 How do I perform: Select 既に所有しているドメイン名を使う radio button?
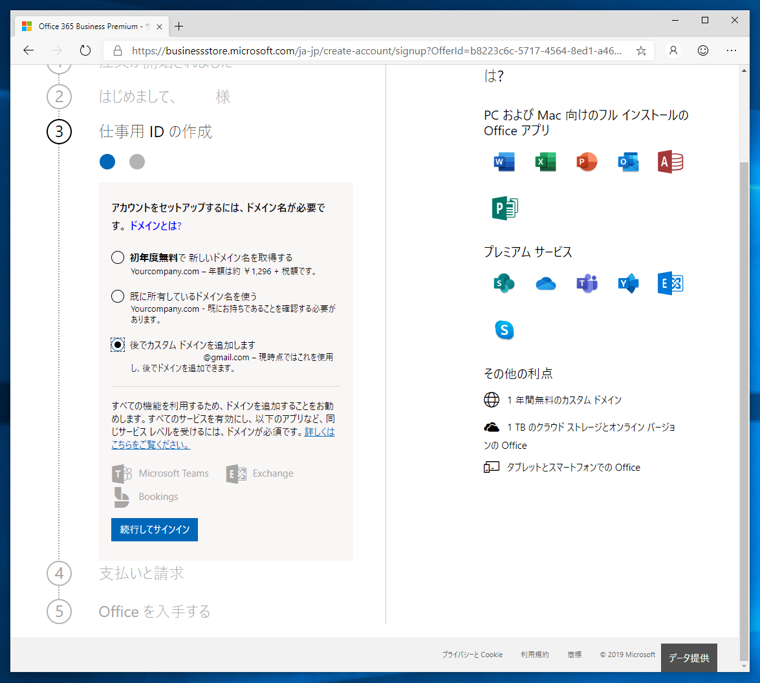coord(117,296)
